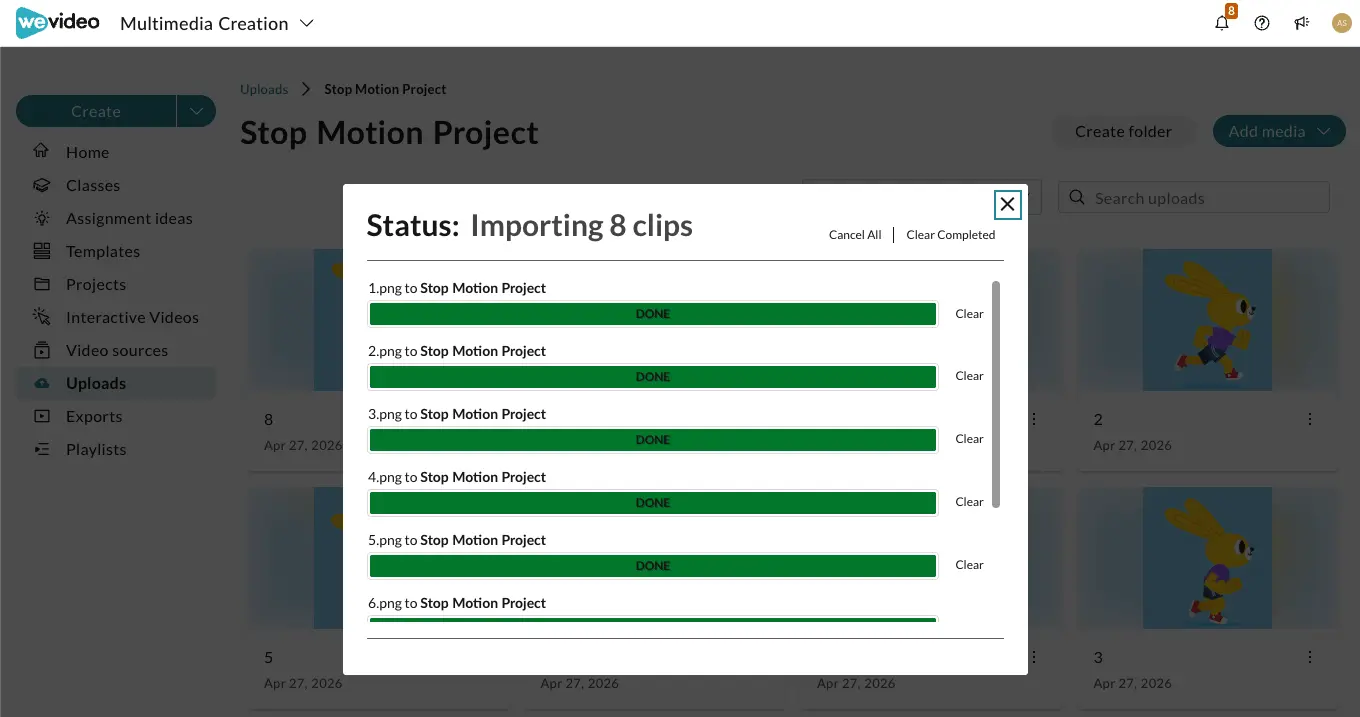Open the clip 3 rabbit thumbnail

pyautogui.click(x=1207, y=558)
